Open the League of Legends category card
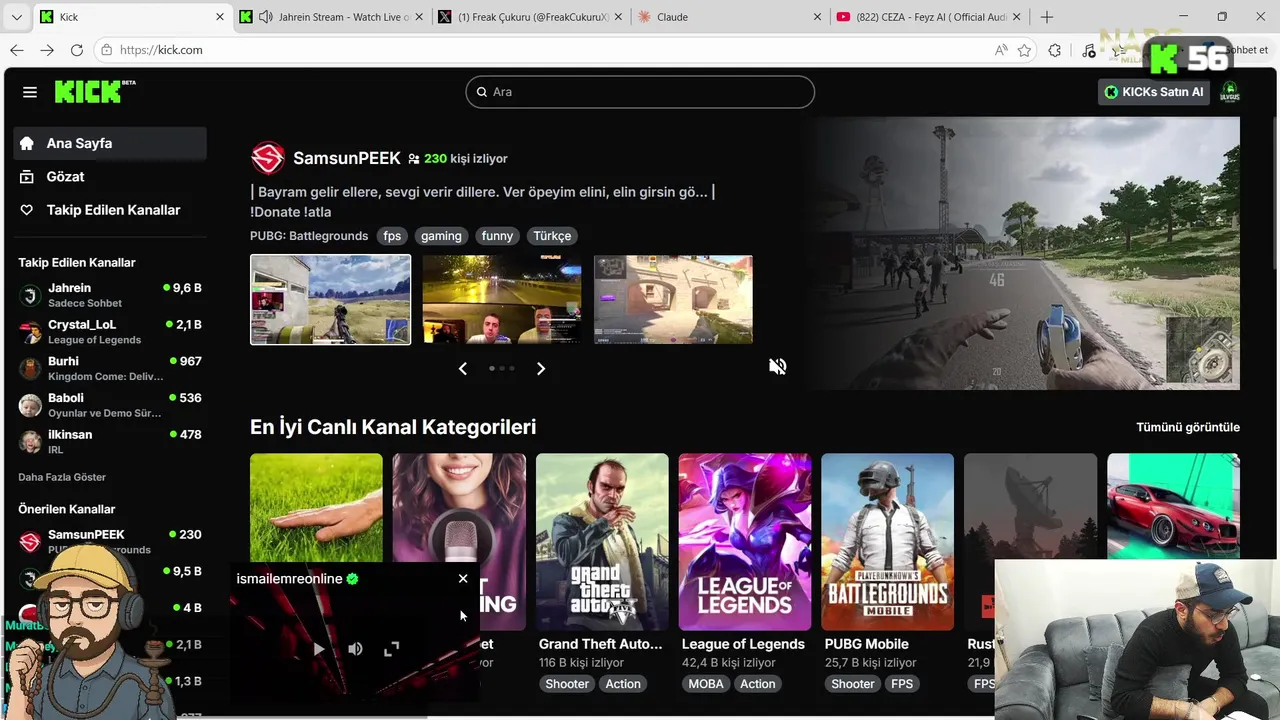The width and height of the screenshot is (1280, 720). tap(745, 541)
